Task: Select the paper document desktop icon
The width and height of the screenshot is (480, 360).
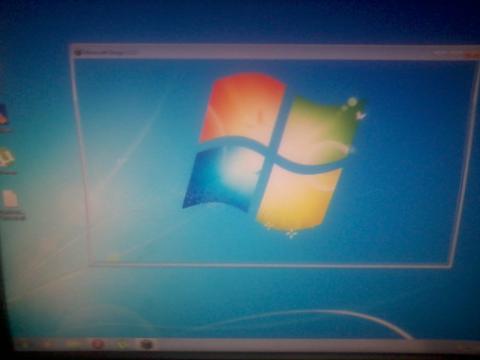Action: [10, 199]
